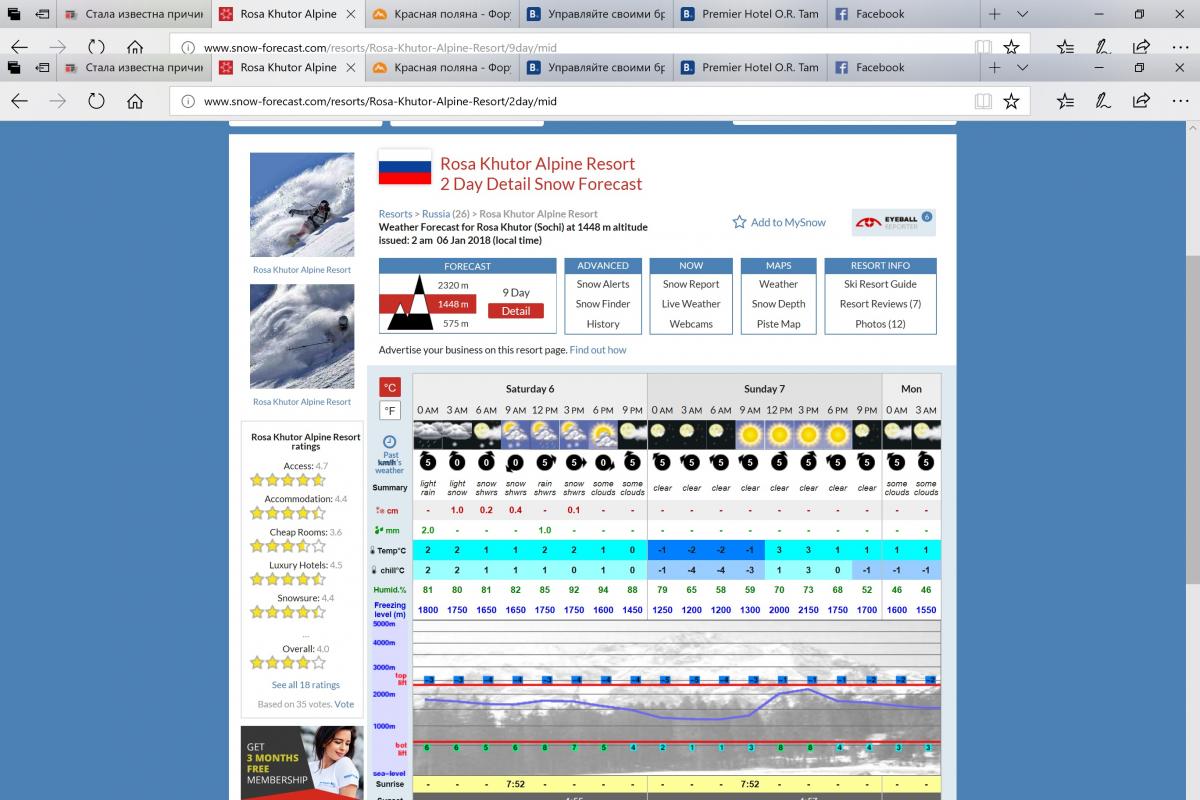The width and height of the screenshot is (1200, 800).
Task: Open Photos (12) link
Action: point(880,324)
